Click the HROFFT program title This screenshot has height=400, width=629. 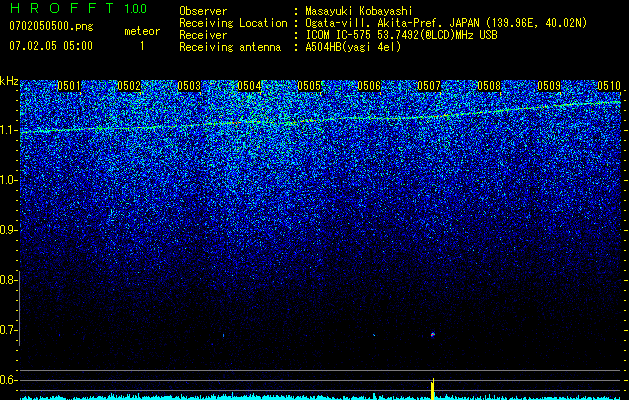point(62,8)
